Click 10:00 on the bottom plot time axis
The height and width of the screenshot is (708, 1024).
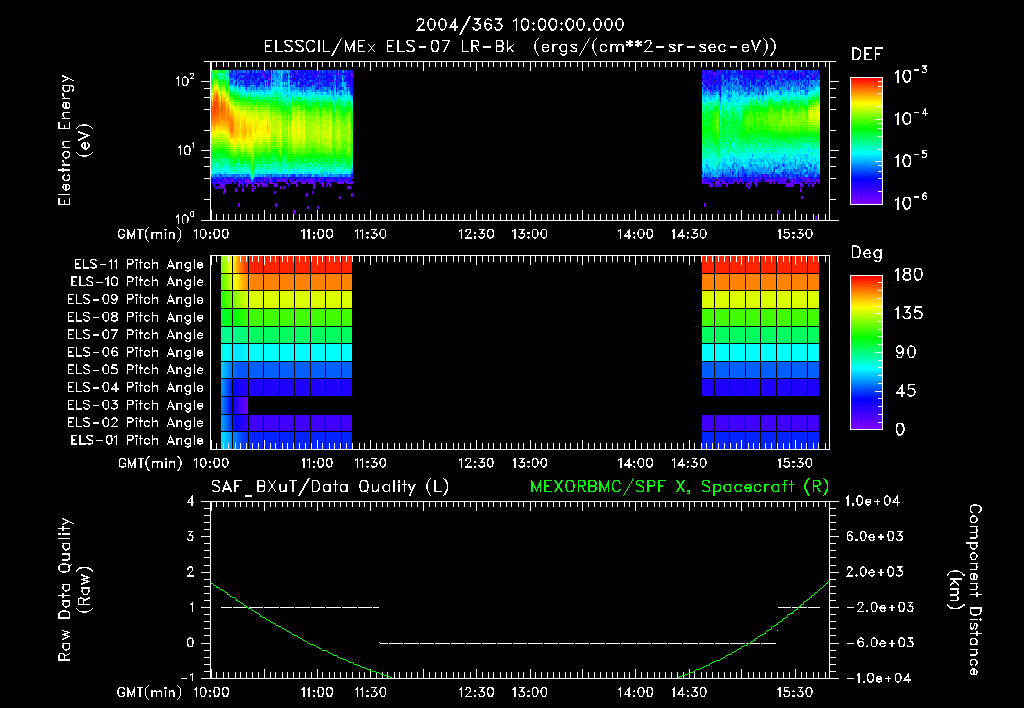tap(210, 692)
